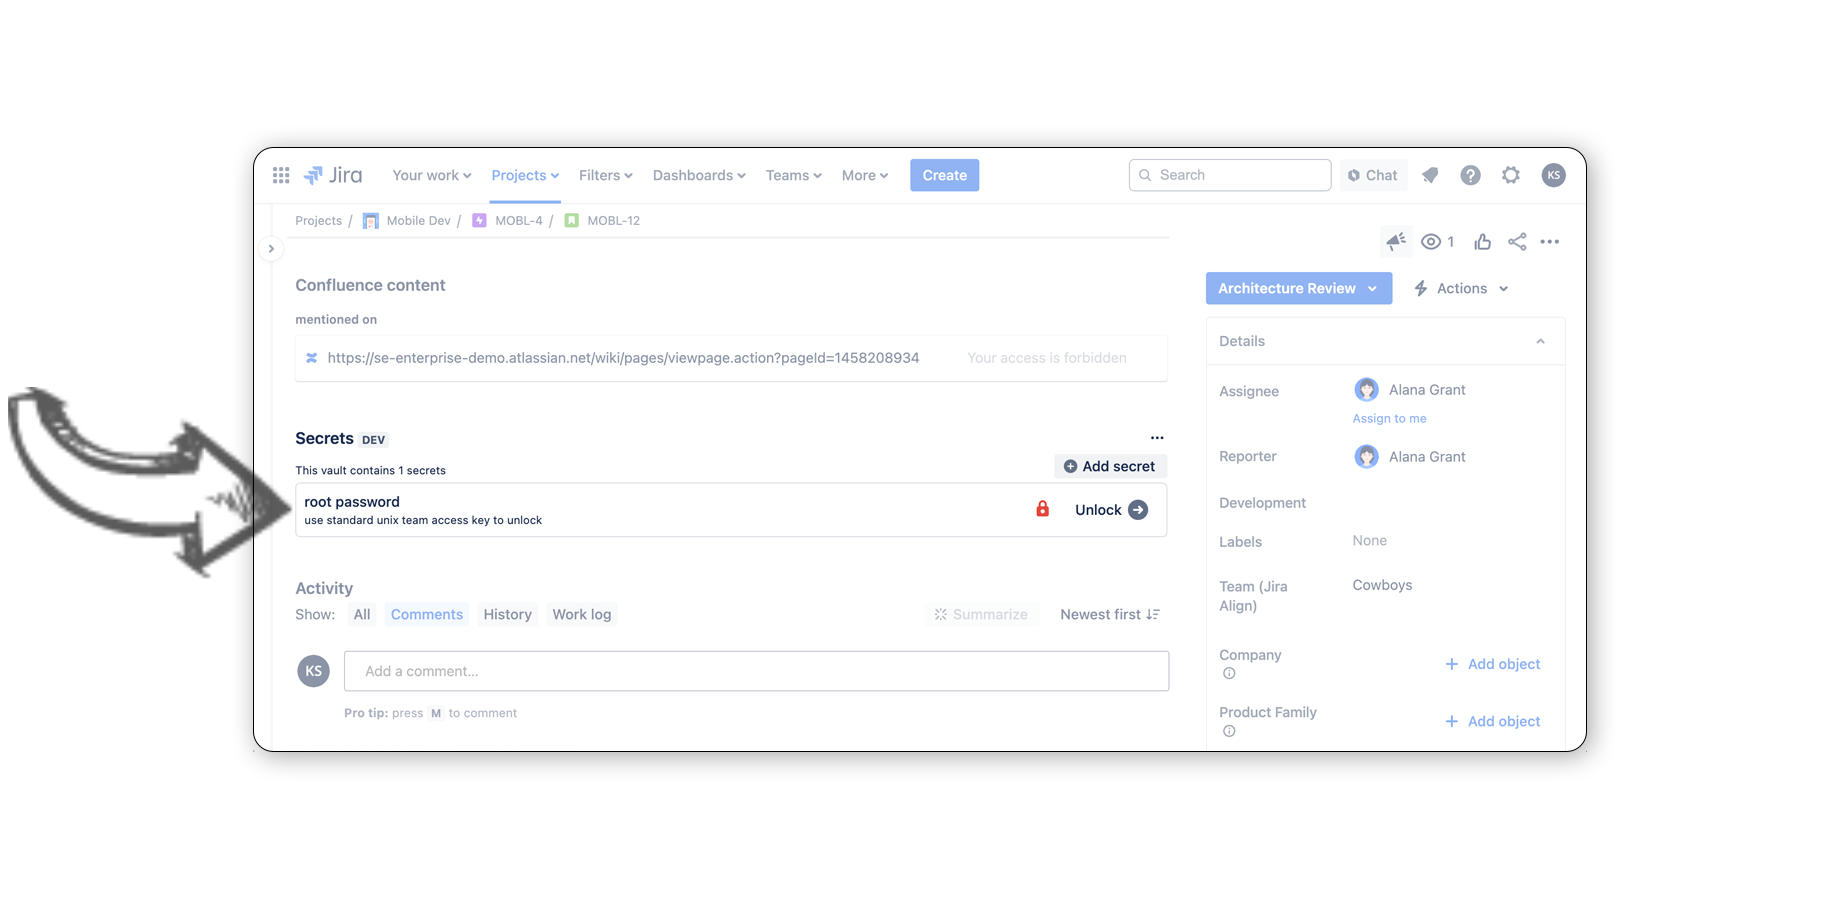Open the app switcher grid icon
The image size is (1840, 900).
[x=281, y=175]
